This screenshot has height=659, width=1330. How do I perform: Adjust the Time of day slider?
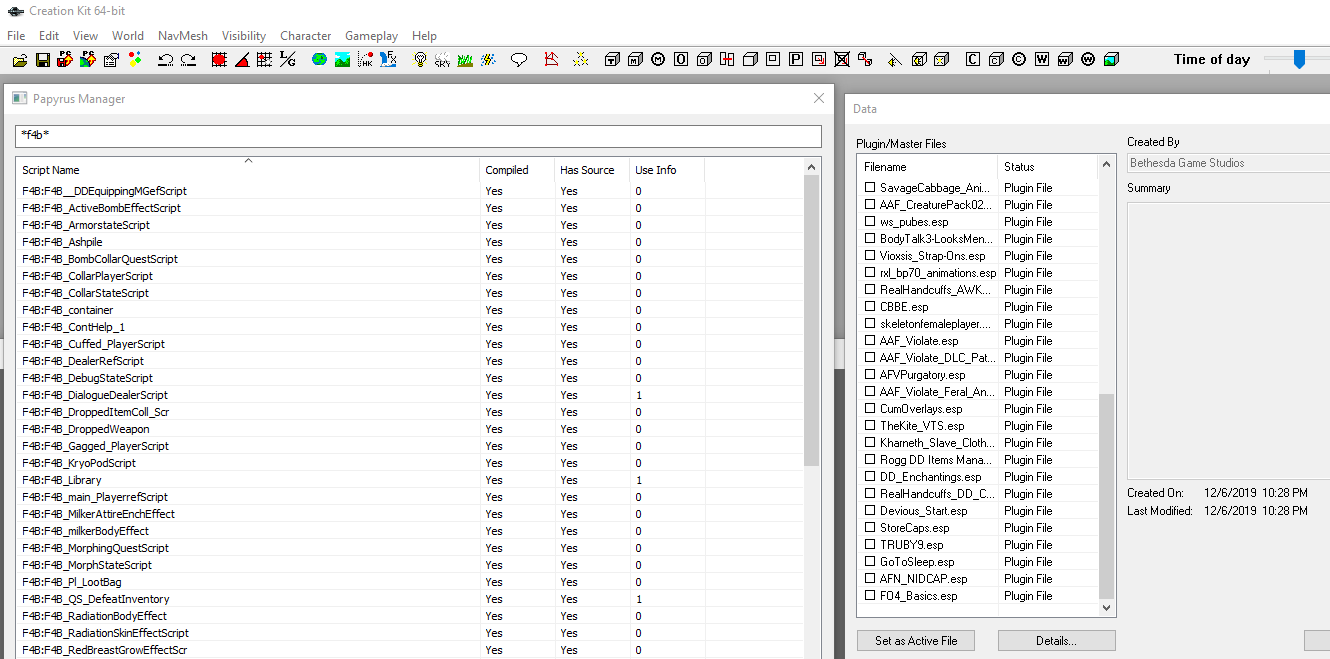pyautogui.click(x=1299, y=60)
